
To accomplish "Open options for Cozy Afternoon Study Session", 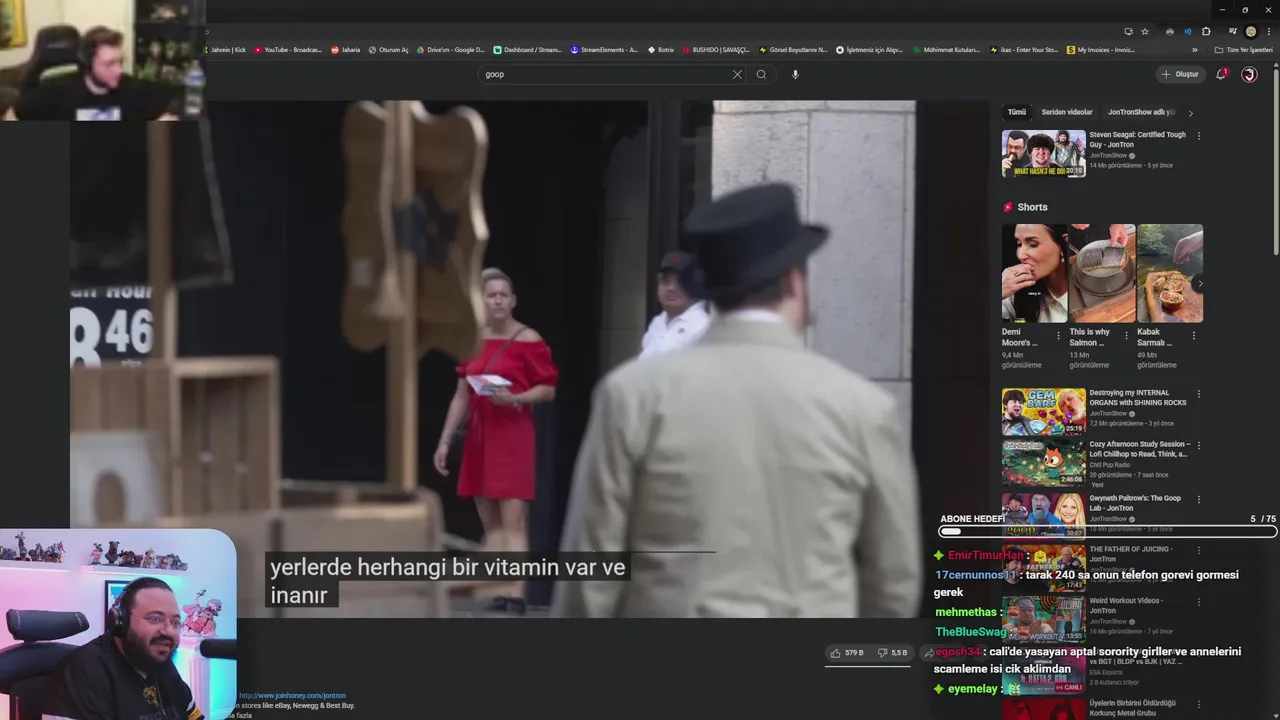I will [x=1199, y=446].
